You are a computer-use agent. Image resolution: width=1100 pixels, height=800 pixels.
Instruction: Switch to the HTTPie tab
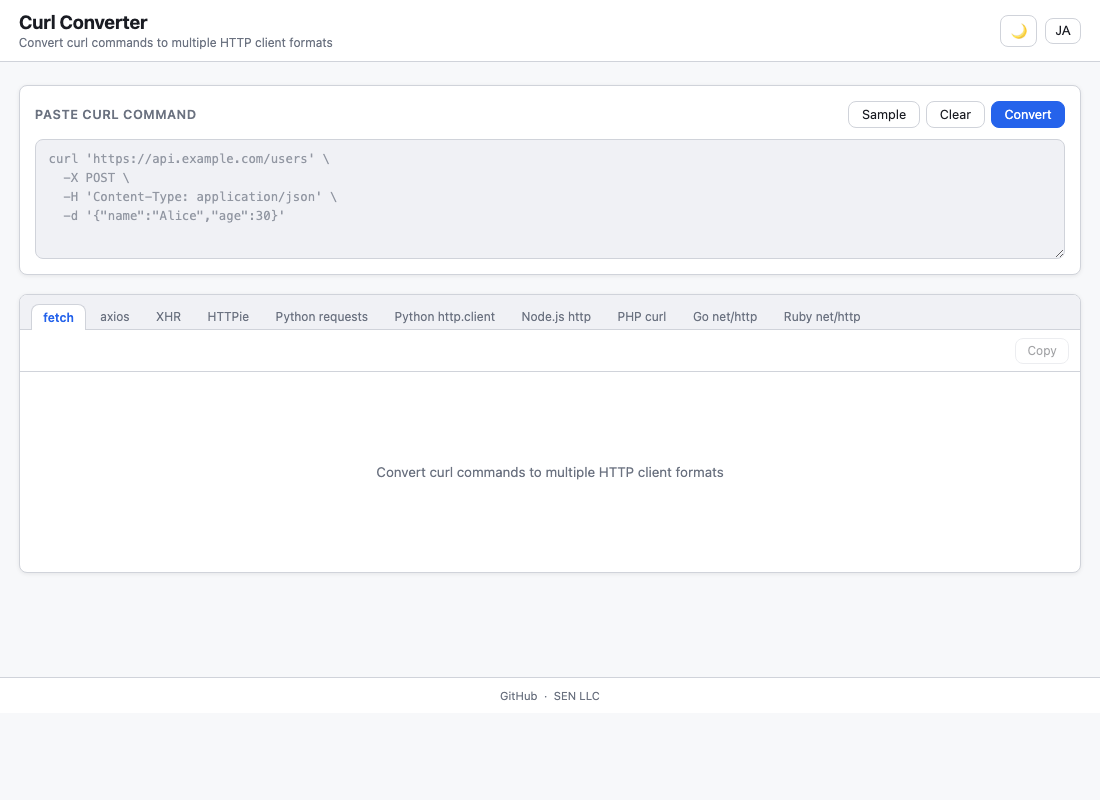(x=228, y=316)
